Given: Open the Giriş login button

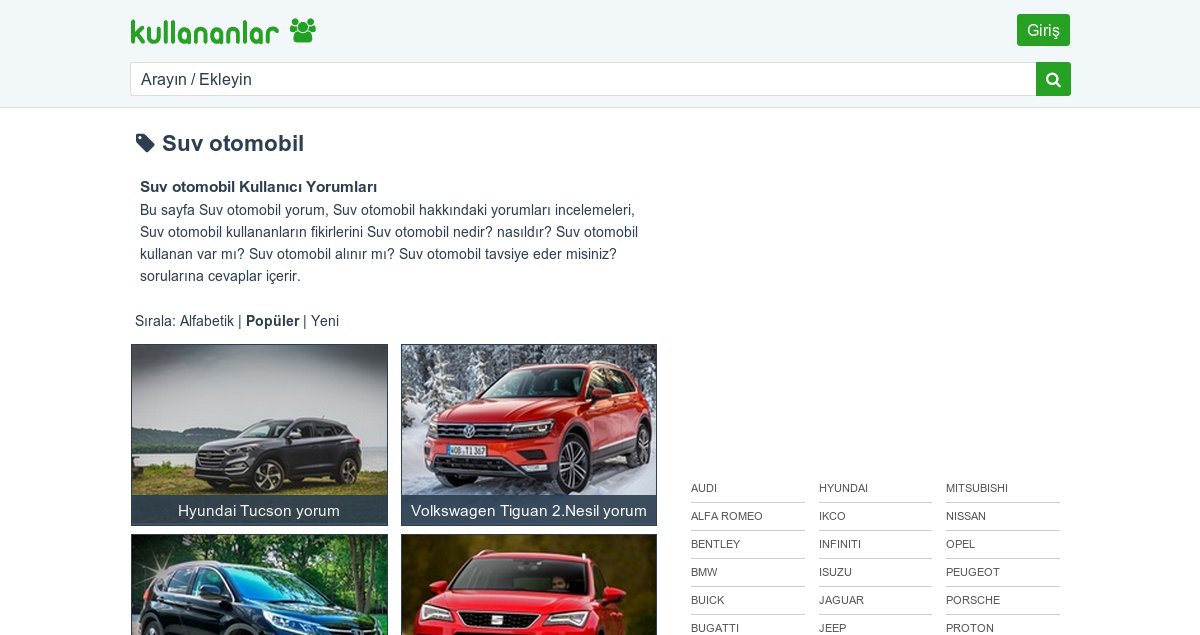Looking at the screenshot, I should point(1043,30).
